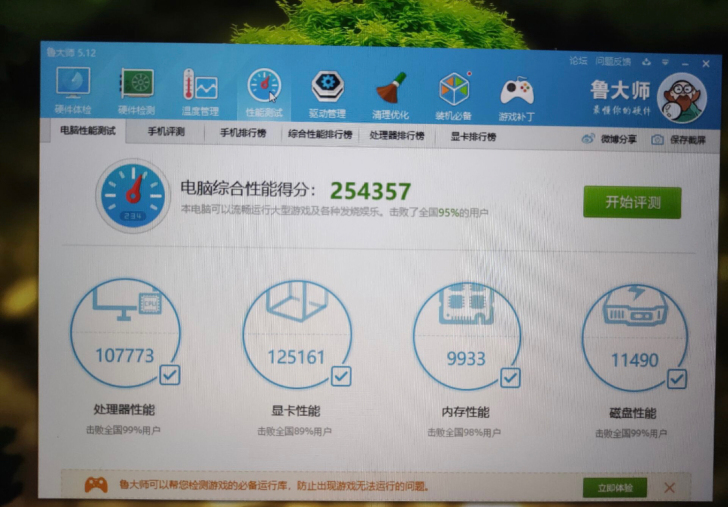The image size is (728, 507).
Task: Click the speedometer gauge beside overall score
Action: coord(133,195)
